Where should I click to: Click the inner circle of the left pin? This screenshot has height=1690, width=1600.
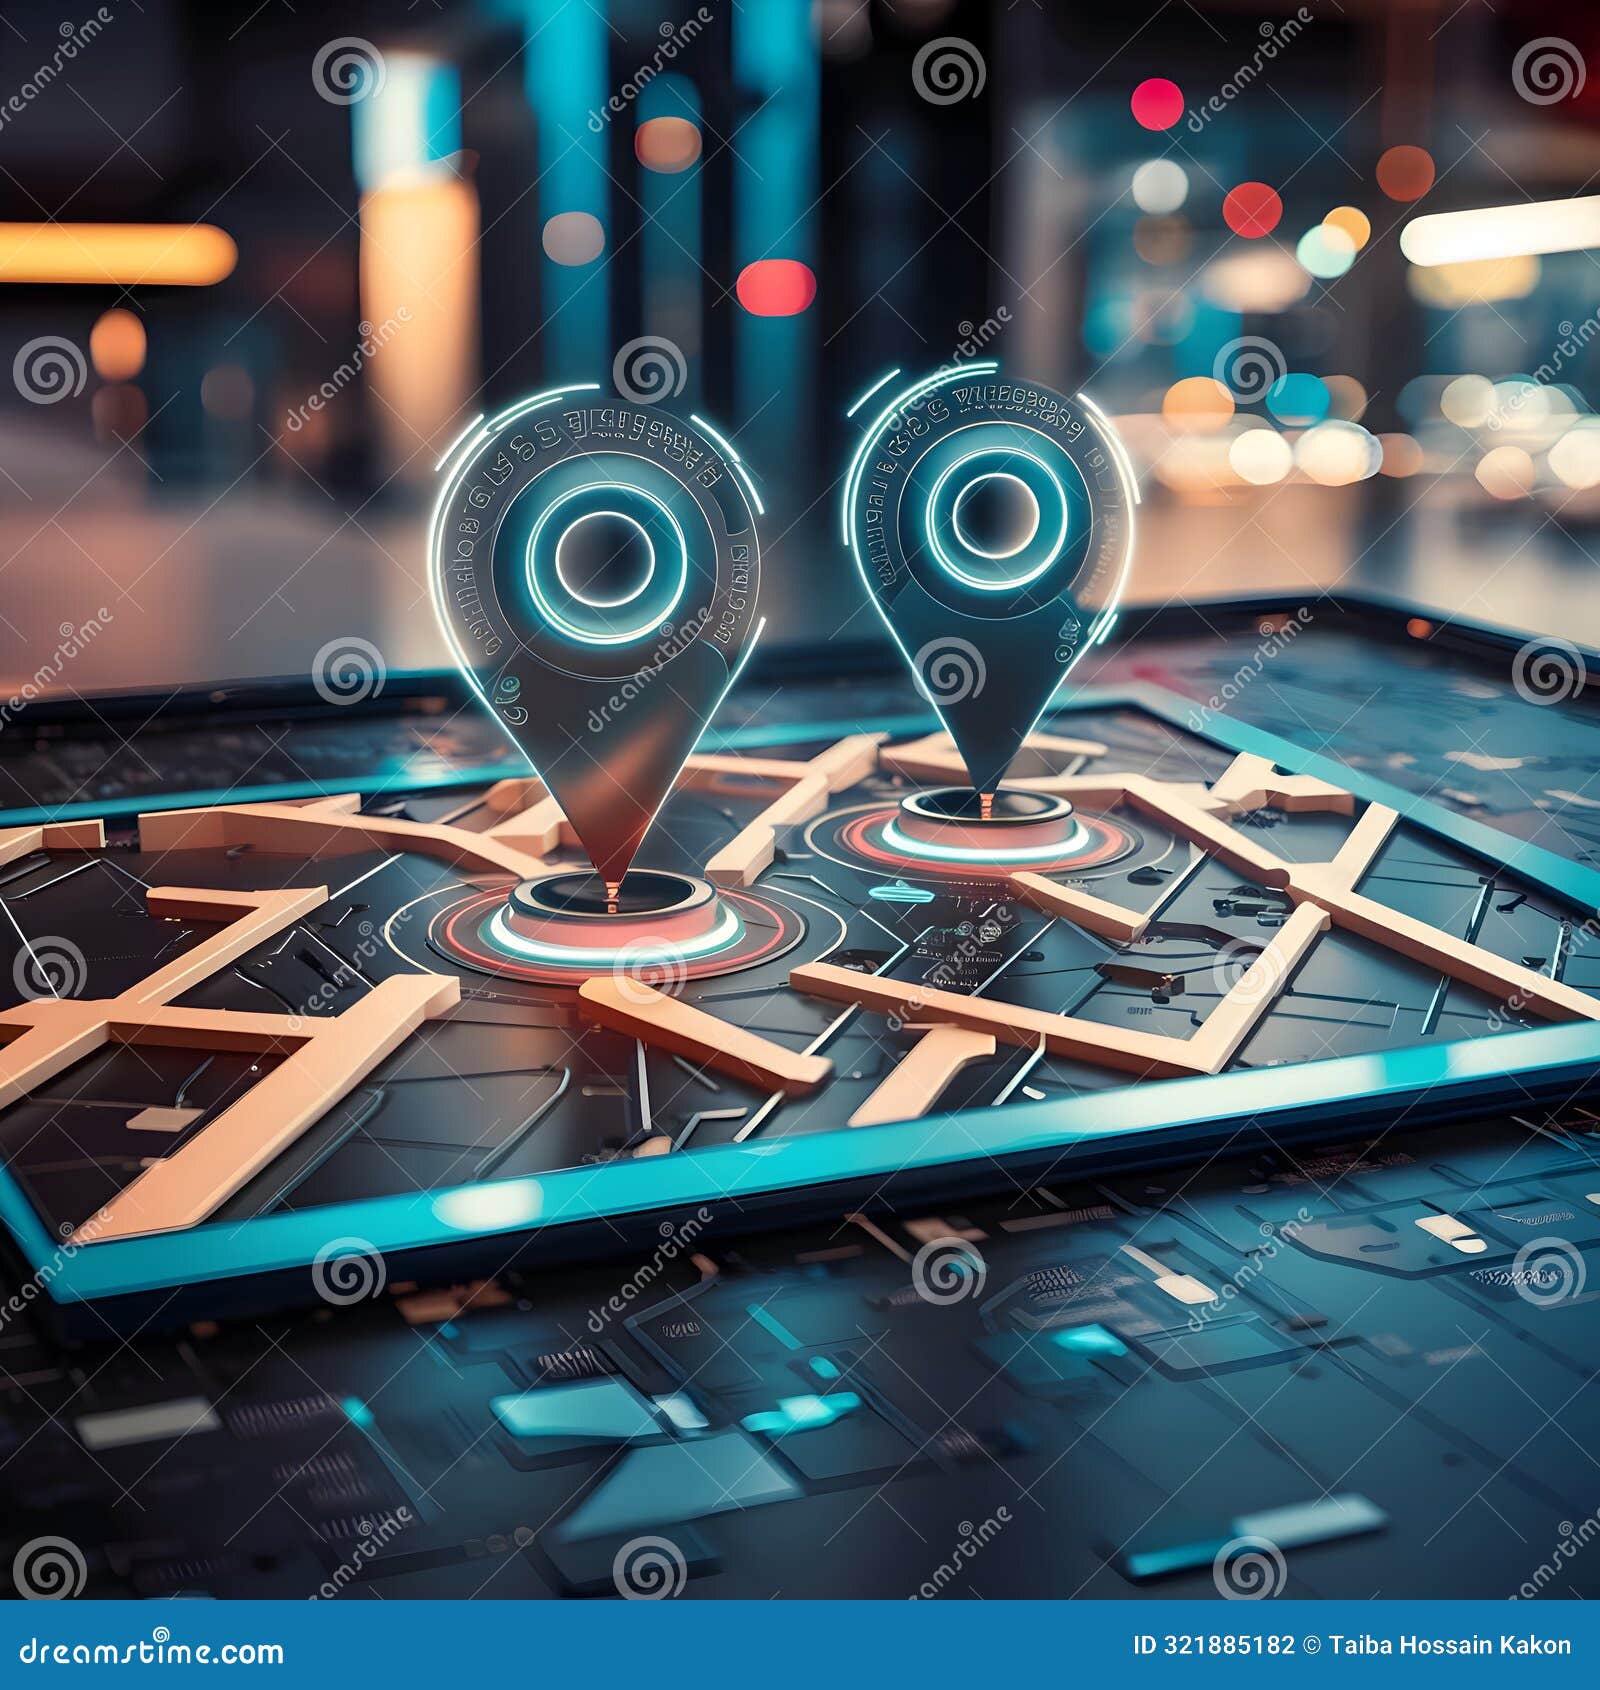point(612,555)
